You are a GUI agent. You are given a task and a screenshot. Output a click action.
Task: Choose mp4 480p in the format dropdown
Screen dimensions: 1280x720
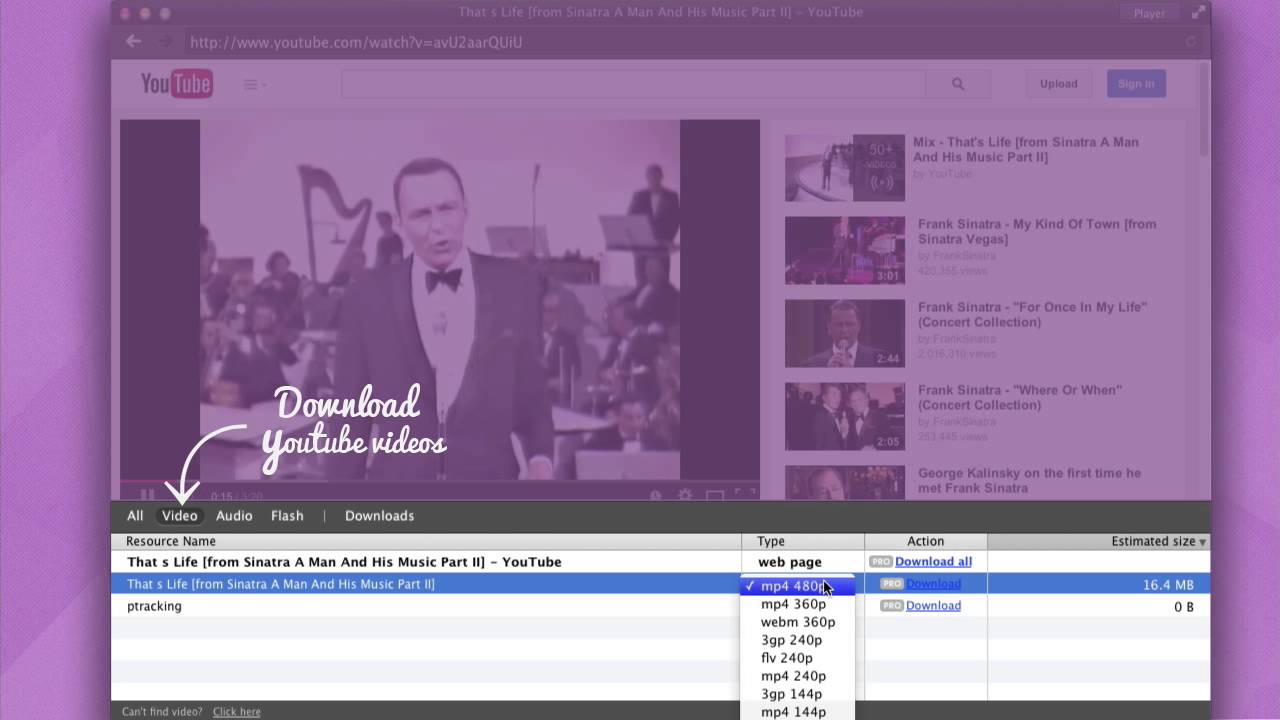pos(797,586)
